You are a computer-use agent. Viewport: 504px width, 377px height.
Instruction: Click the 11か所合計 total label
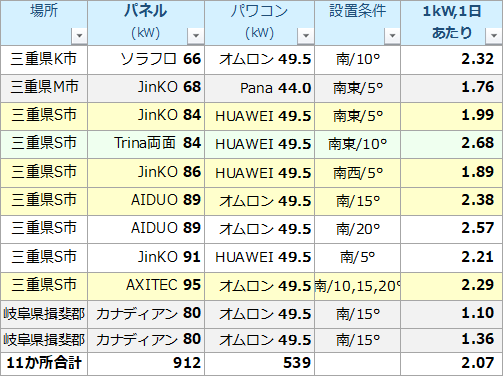click(x=44, y=364)
